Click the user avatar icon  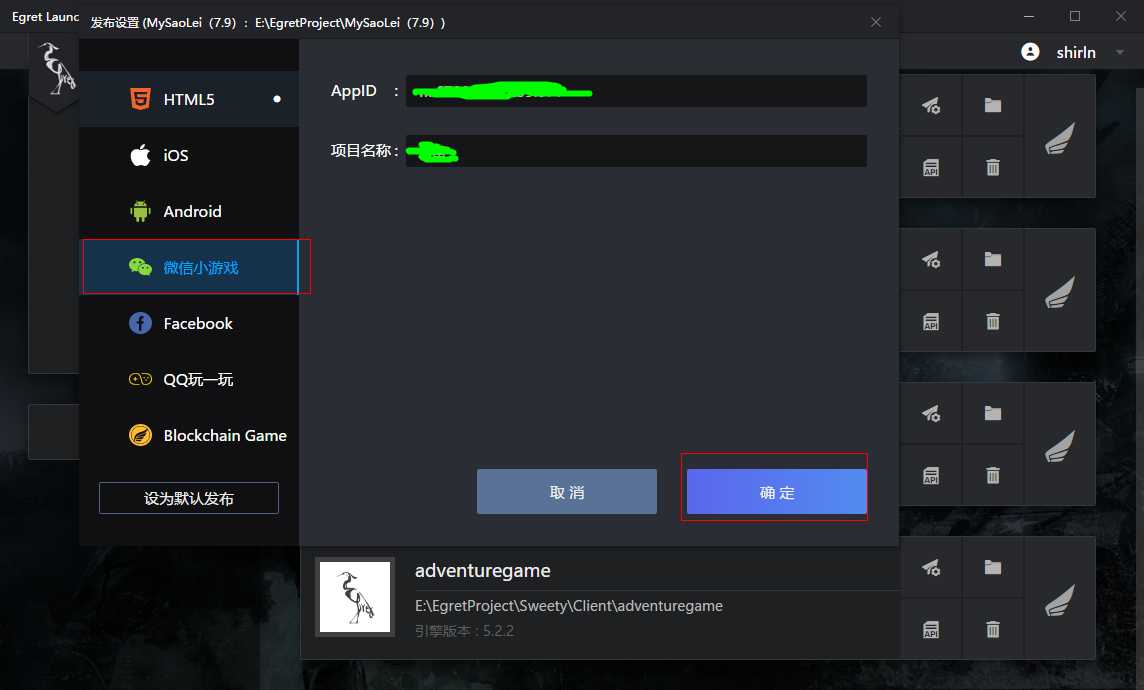point(1030,52)
